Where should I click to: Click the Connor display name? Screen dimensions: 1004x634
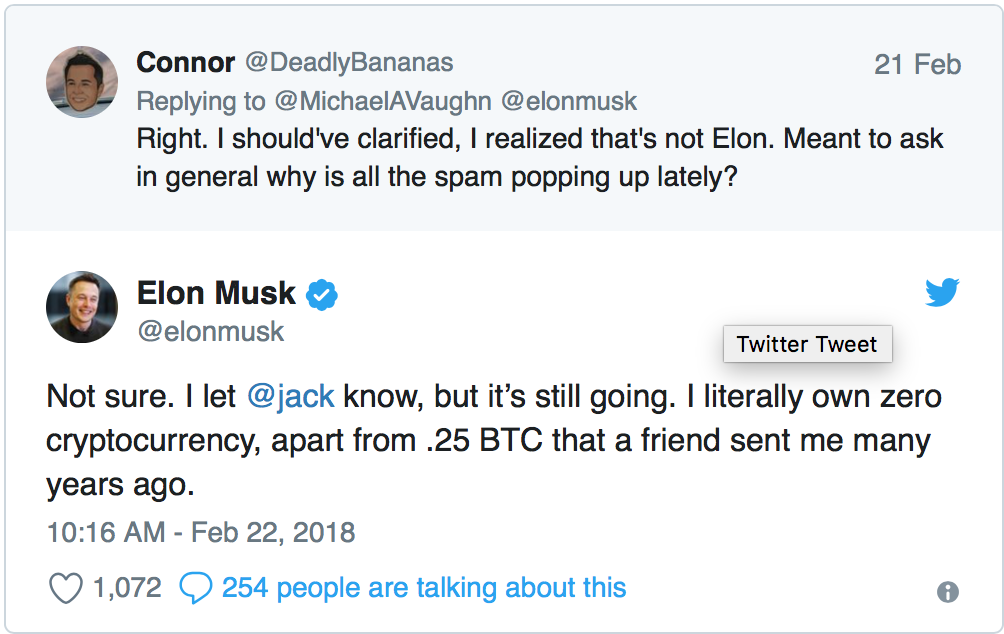point(185,63)
